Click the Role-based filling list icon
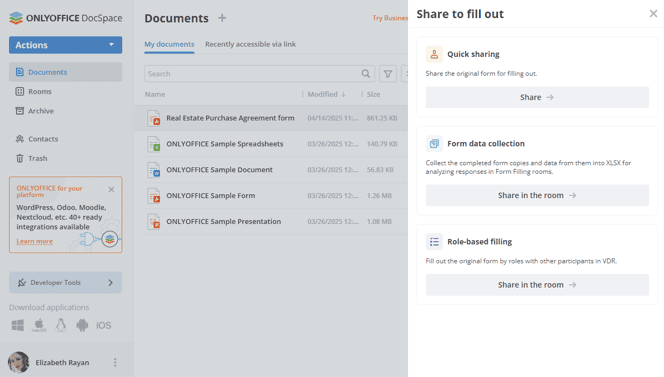Viewport: 664px width, 377px height. point(434,241)
